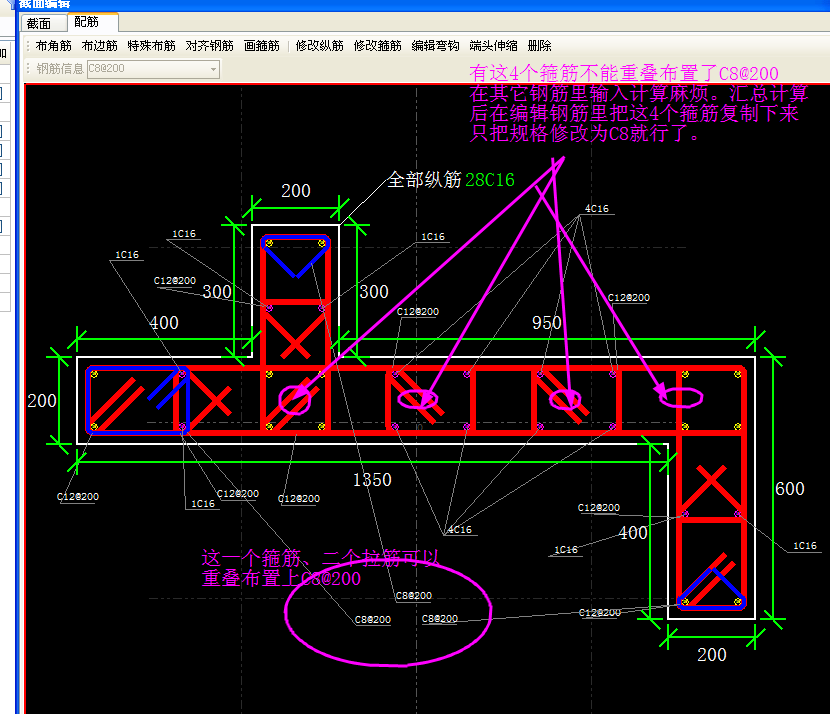
Task: Click the 300 dimension right of column
Action: pos(374,292)
